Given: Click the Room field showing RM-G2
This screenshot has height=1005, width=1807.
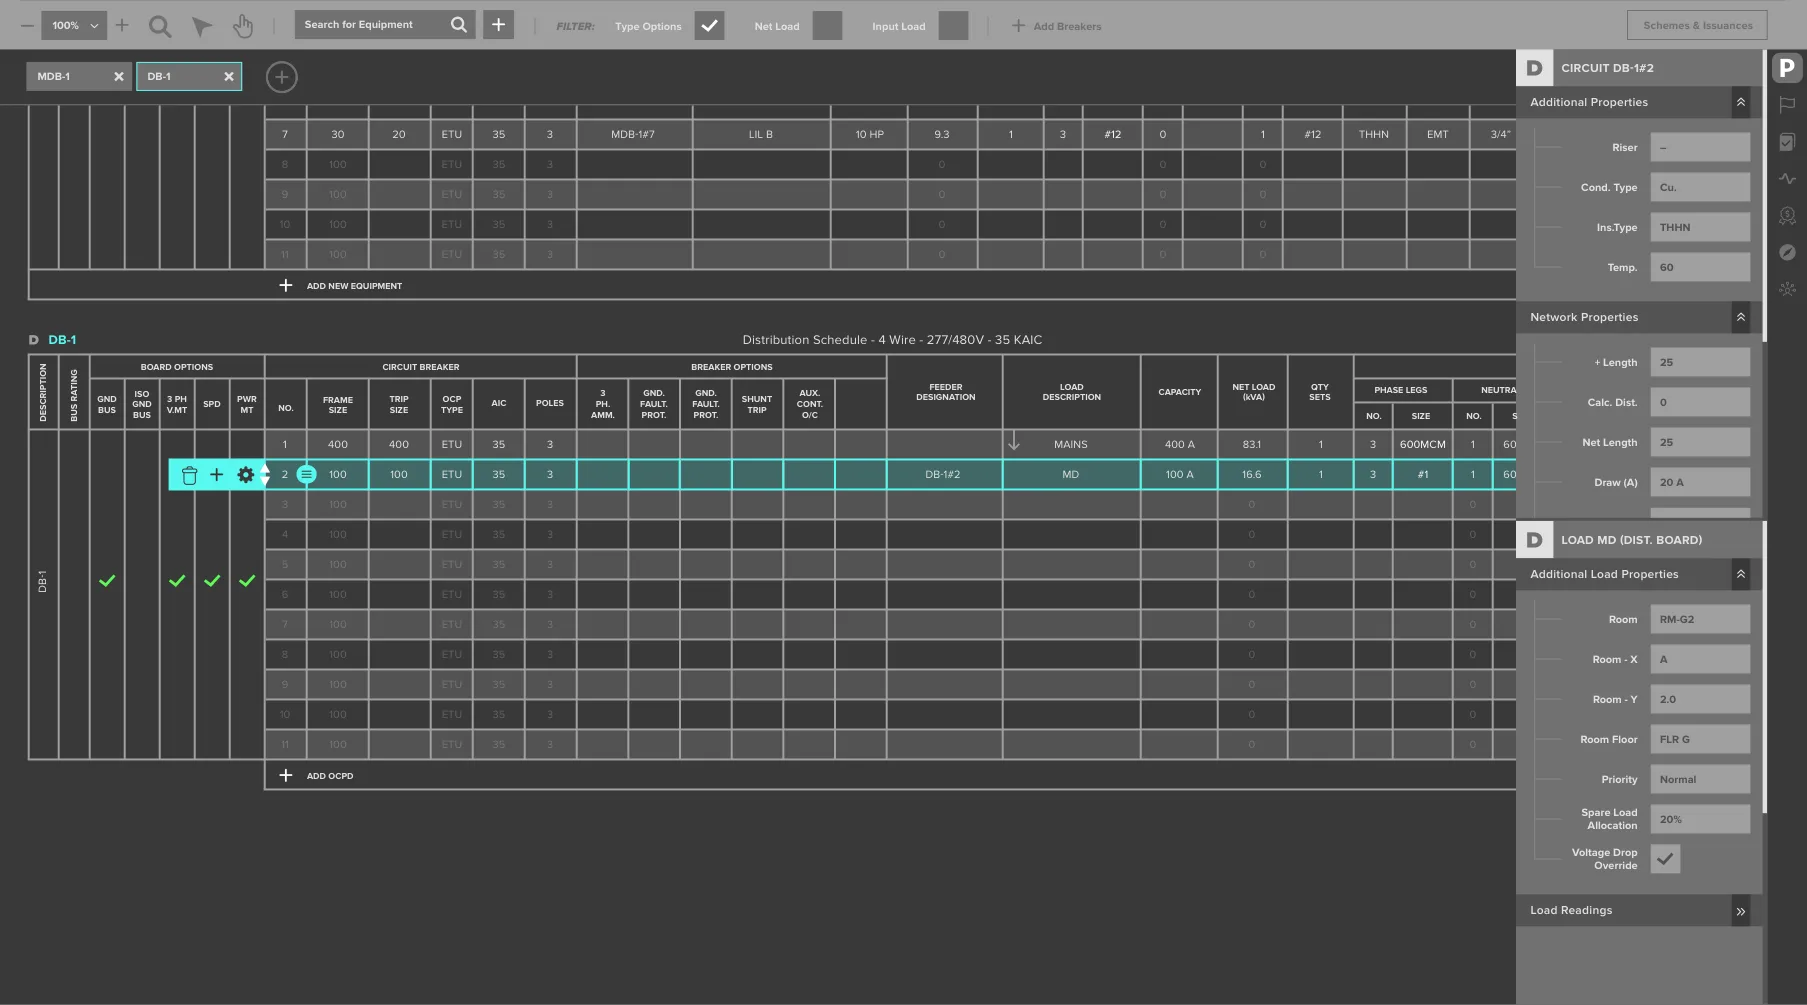Looking at the screenshot, I should click(1700, 620).
